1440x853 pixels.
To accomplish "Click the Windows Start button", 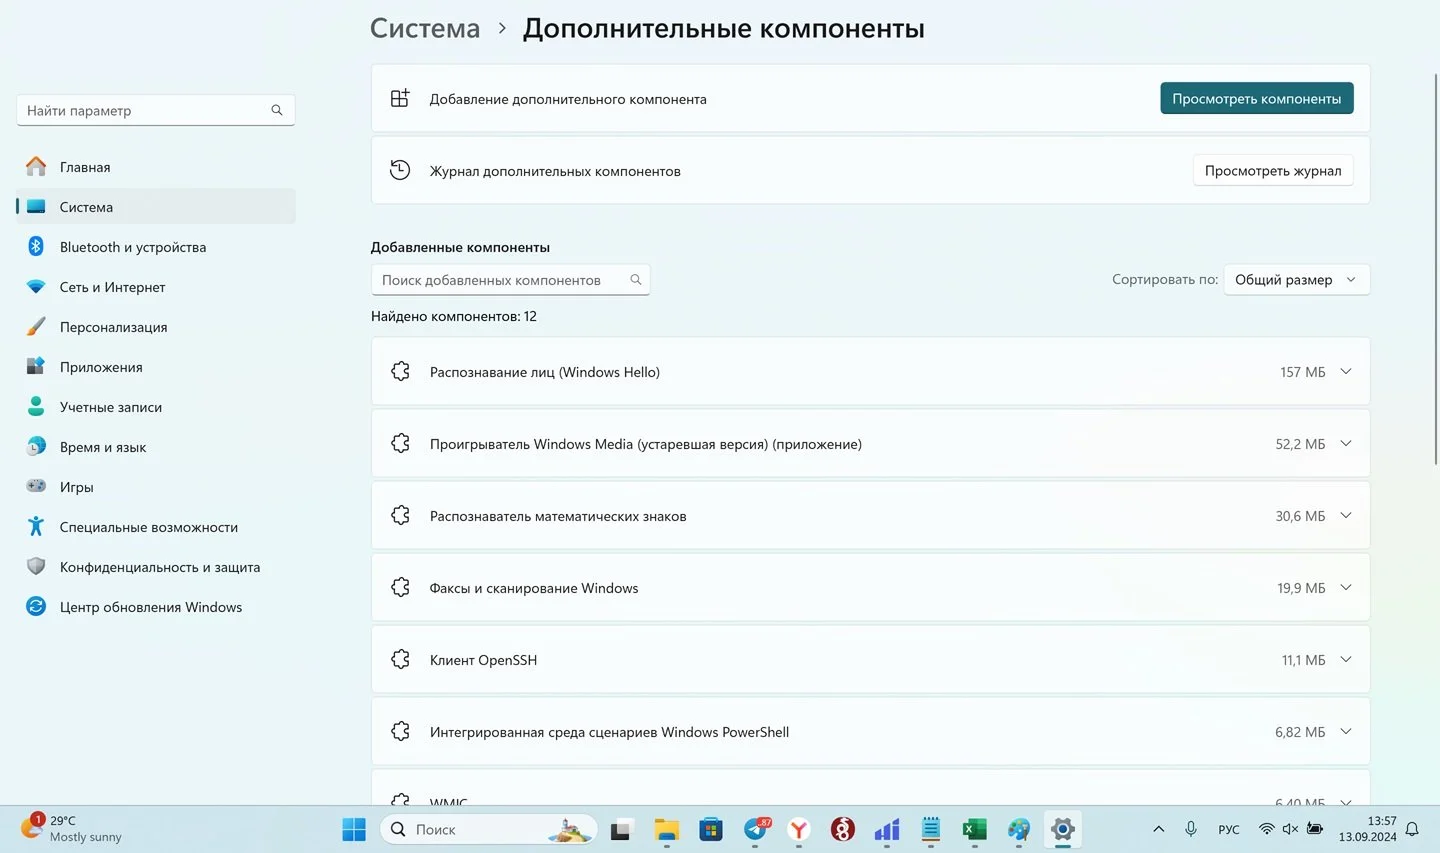I will point(354,829).
